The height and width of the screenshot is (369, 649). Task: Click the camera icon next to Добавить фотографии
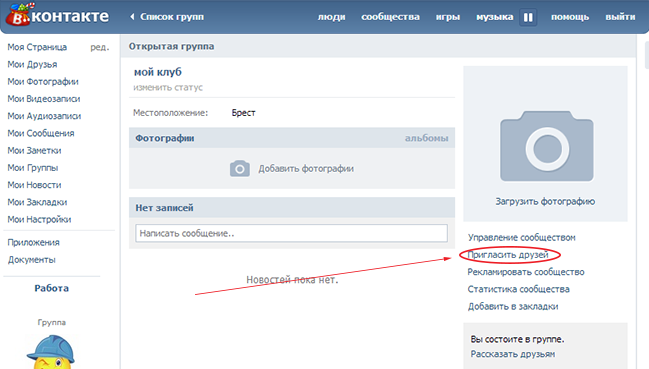coord(240,168)
